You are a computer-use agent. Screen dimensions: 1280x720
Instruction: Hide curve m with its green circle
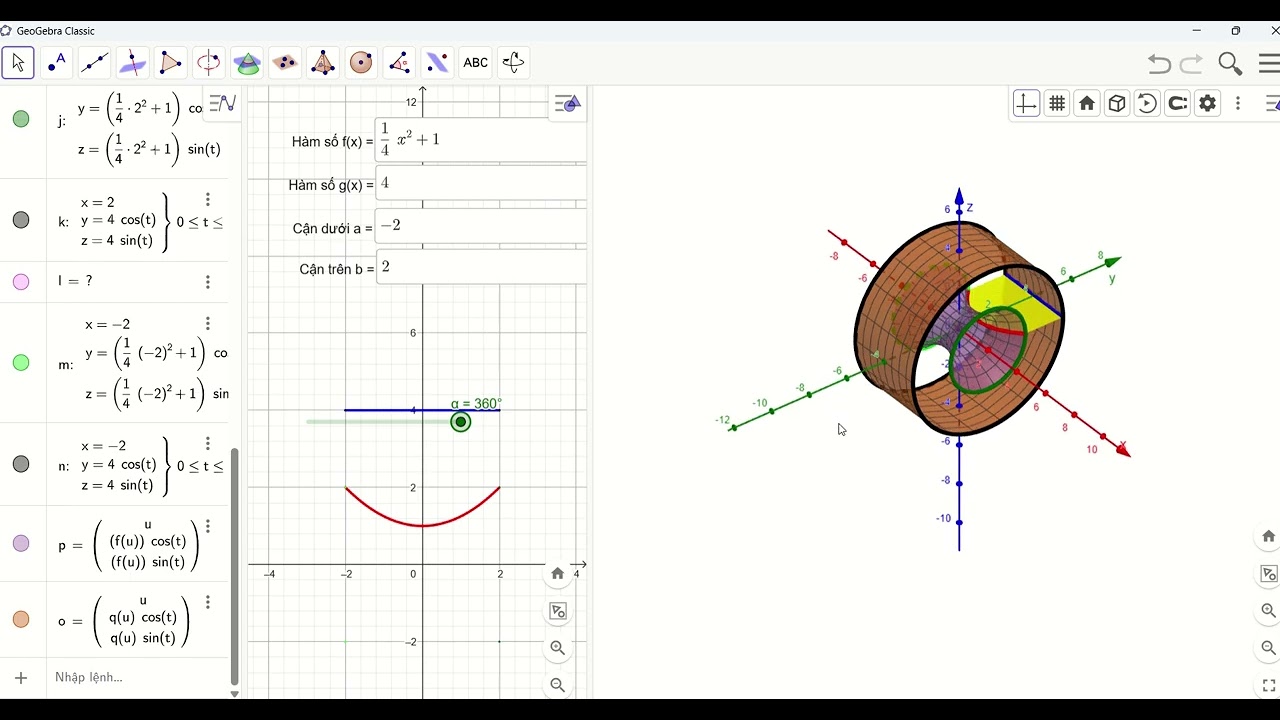point(21,362)
